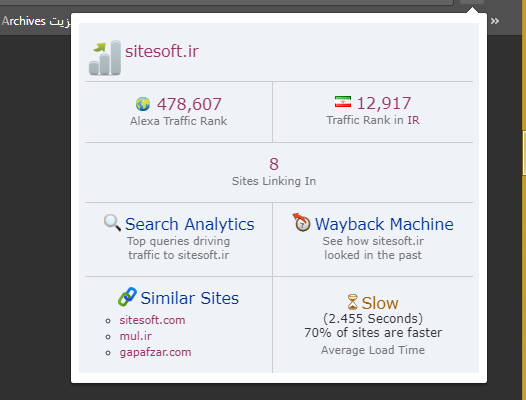Screen dimensions: 526x400
Task: Open the Wayback Machine link
Action: point(384,224)
